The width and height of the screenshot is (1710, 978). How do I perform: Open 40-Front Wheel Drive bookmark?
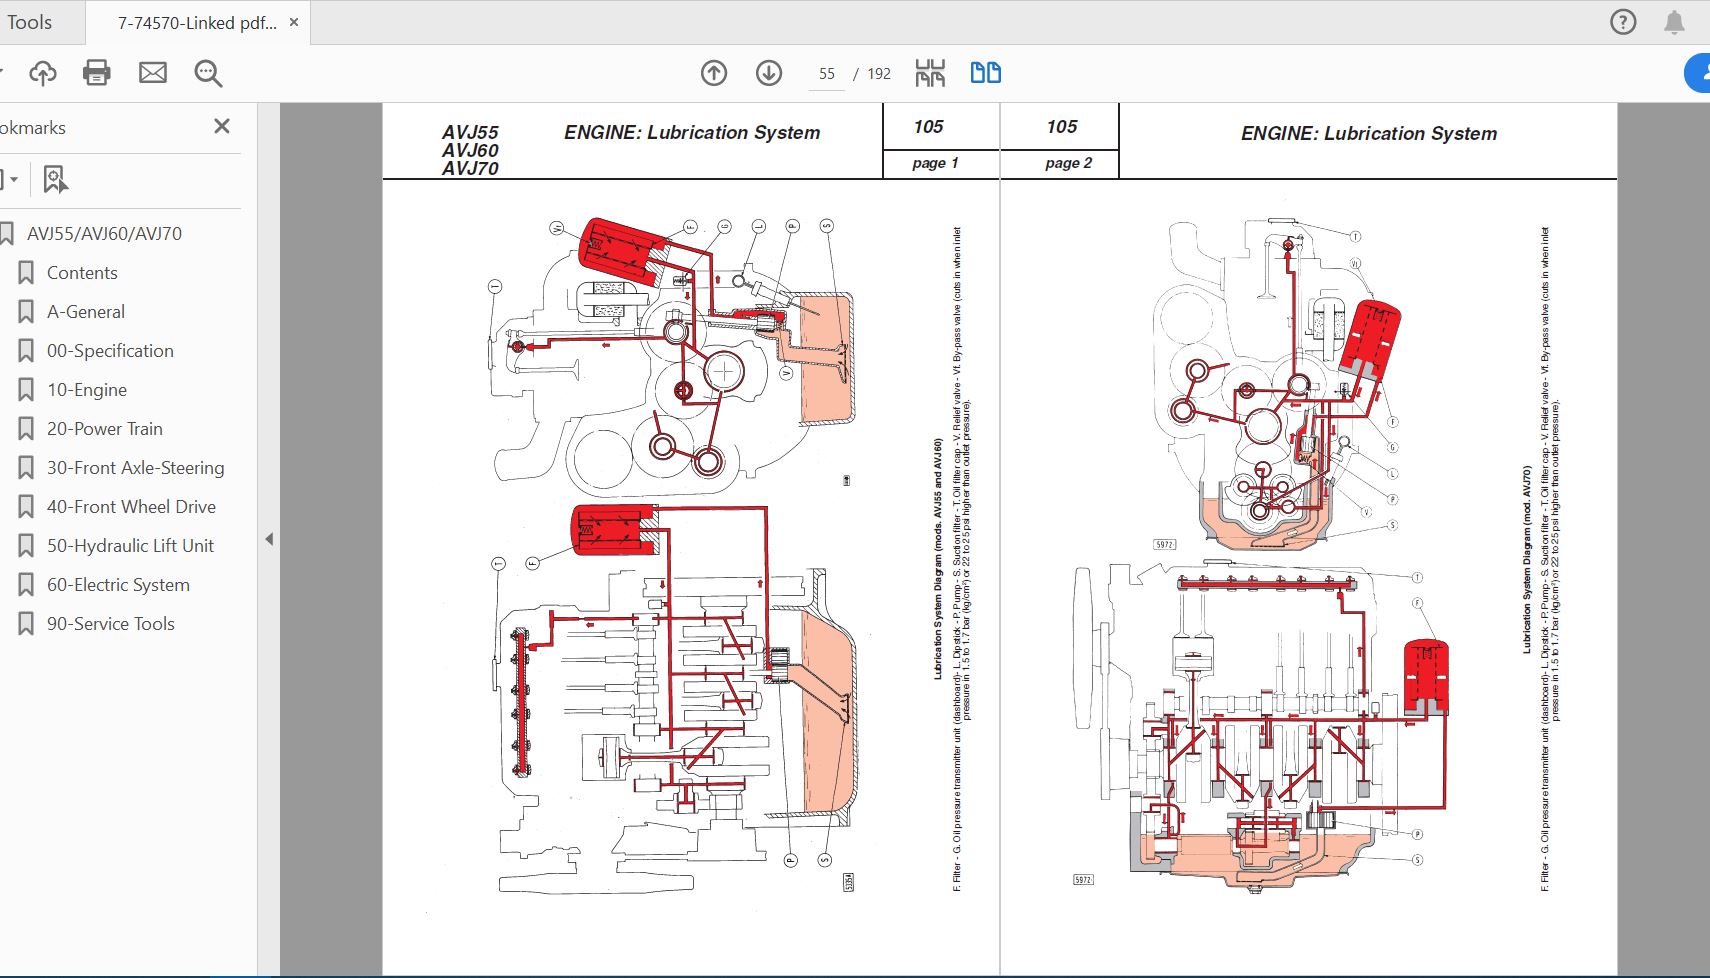coord(131,507)
